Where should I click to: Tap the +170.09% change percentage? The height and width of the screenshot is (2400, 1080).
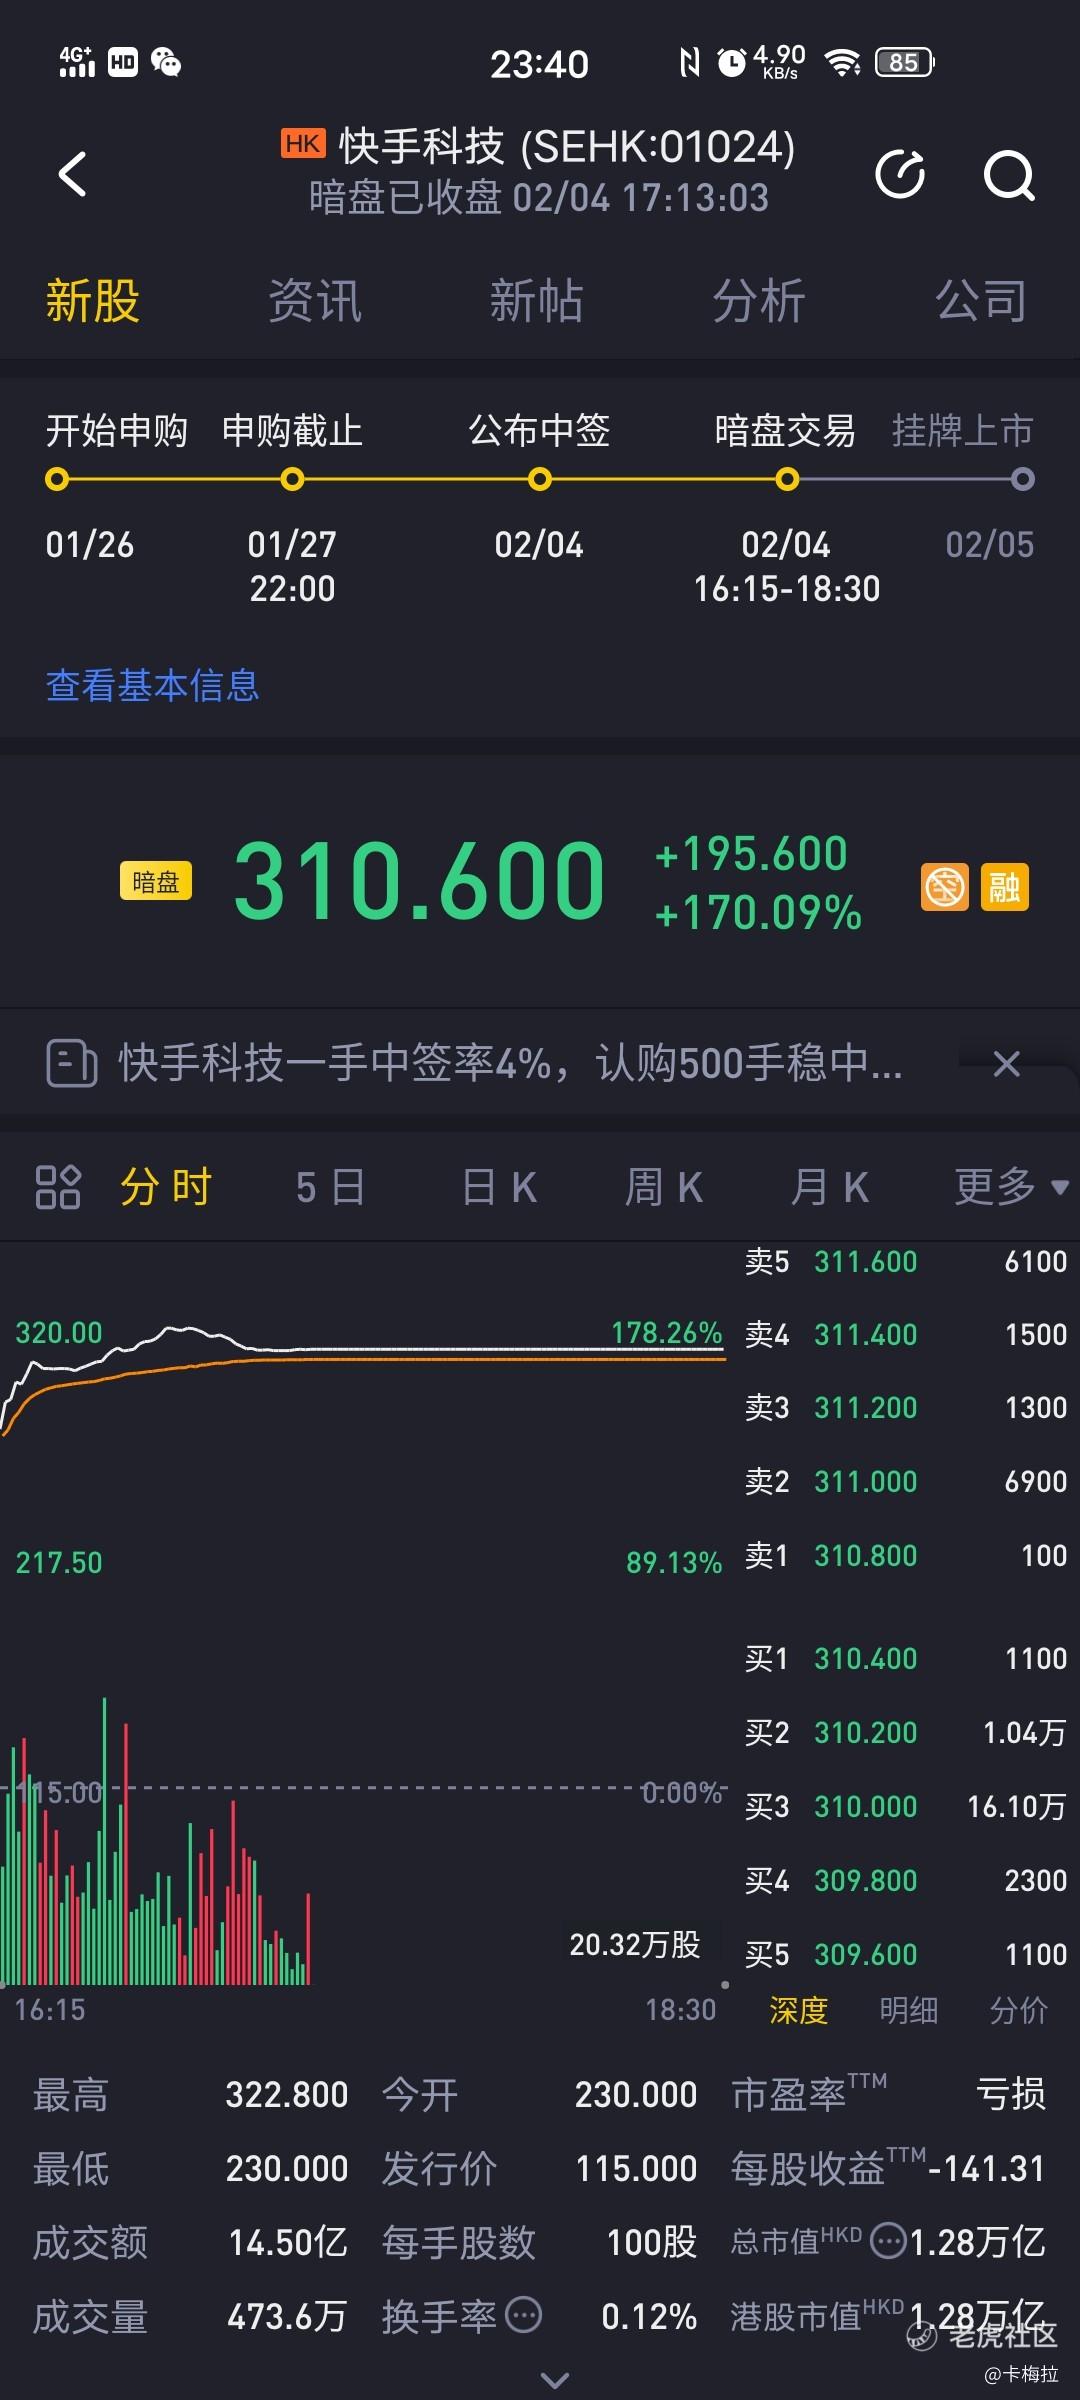(758, 913)
